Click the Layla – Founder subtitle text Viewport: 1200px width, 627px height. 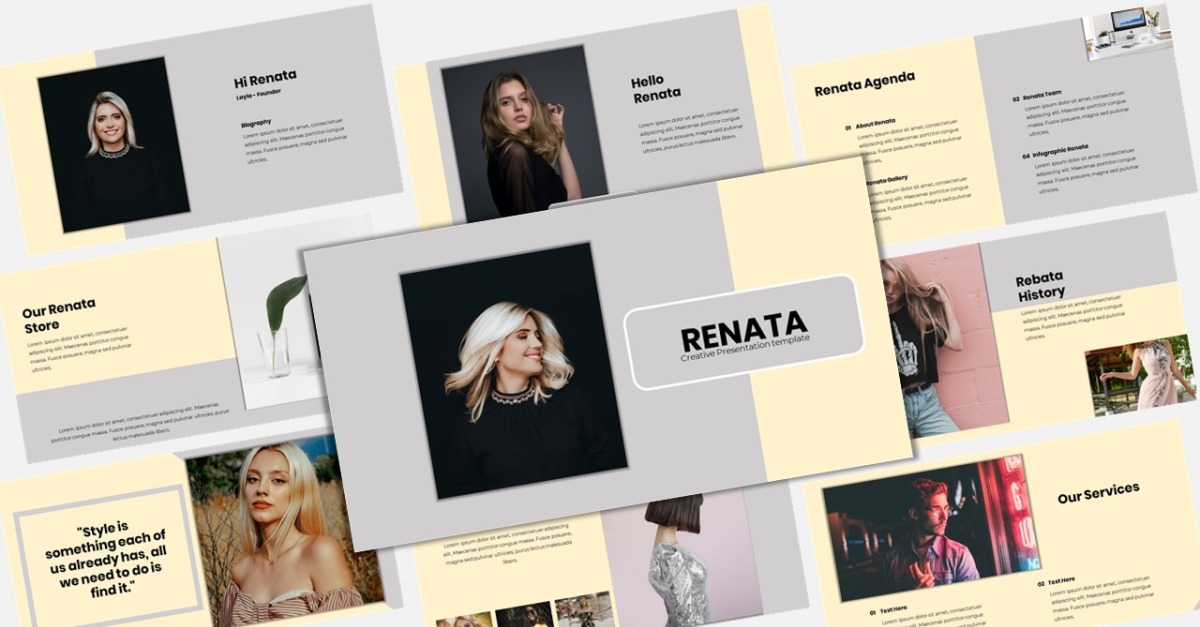click(258, 93)
